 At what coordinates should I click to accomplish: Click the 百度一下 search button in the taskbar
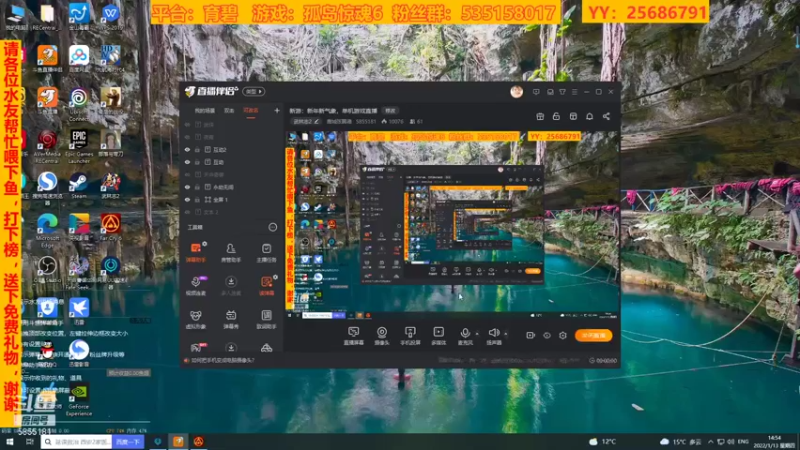tap(128, 442)
